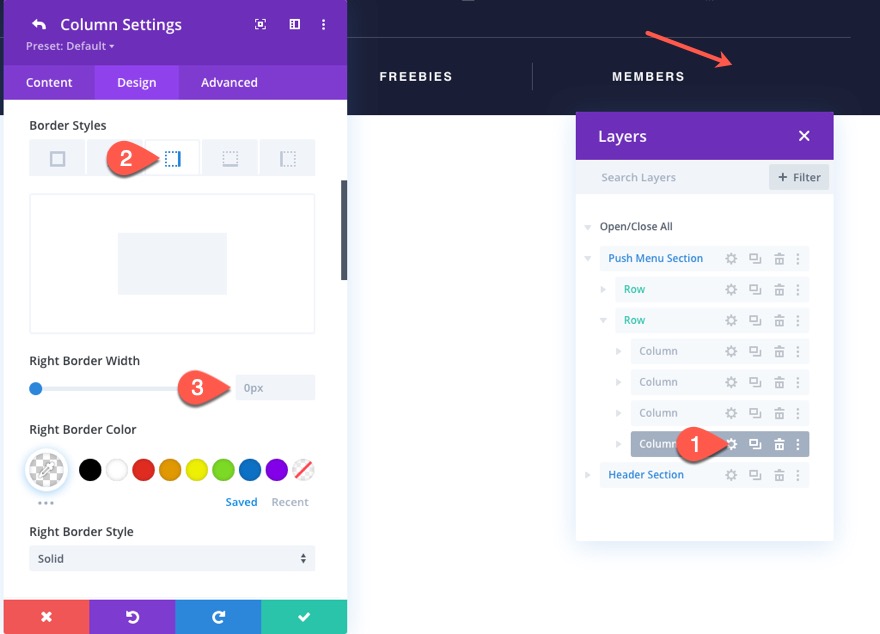The width and height of the screenshot is (880, 634).
Task: Select the solid all-sides border style icon
Action: (57, 157)
